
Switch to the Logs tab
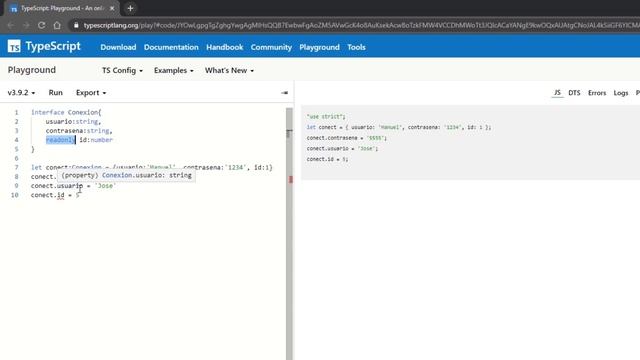620,93
